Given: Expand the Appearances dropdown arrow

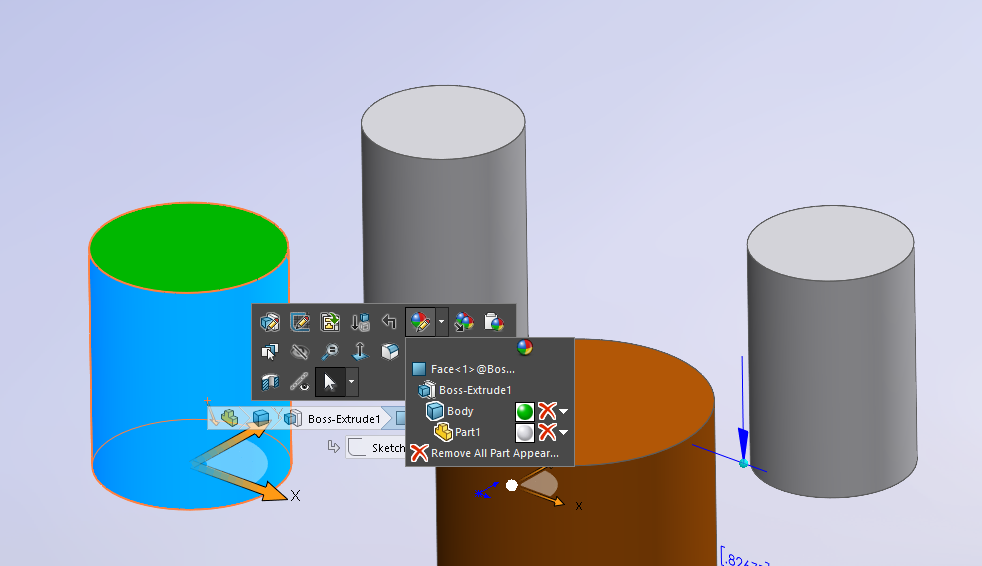Looking at the screenshot, I should (x=442, y=322).
